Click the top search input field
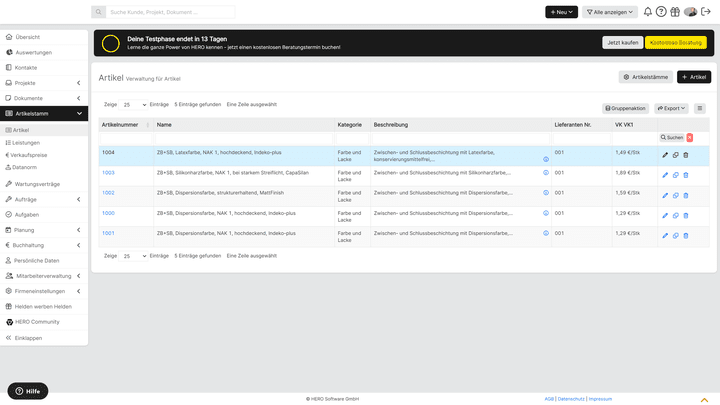 coord(170,12)
